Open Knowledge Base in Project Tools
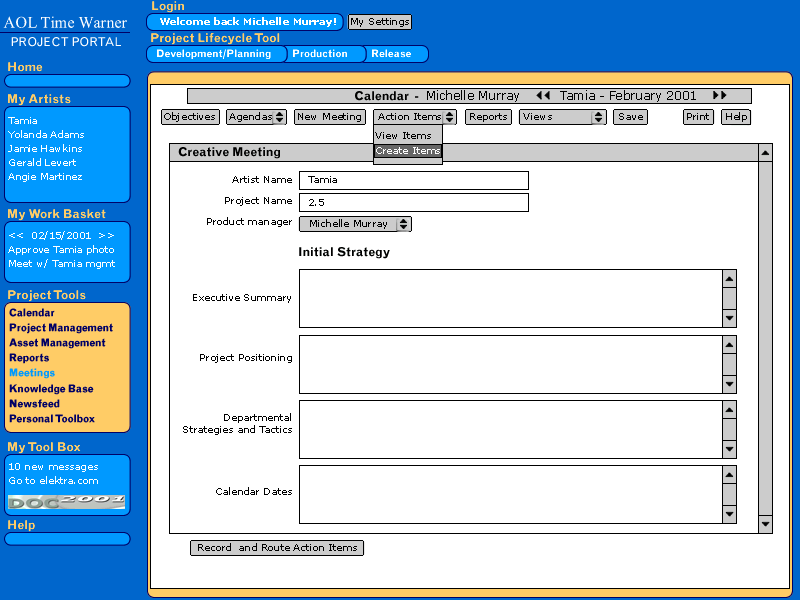This screenshot has width=800, height=600. coord(51,389)
